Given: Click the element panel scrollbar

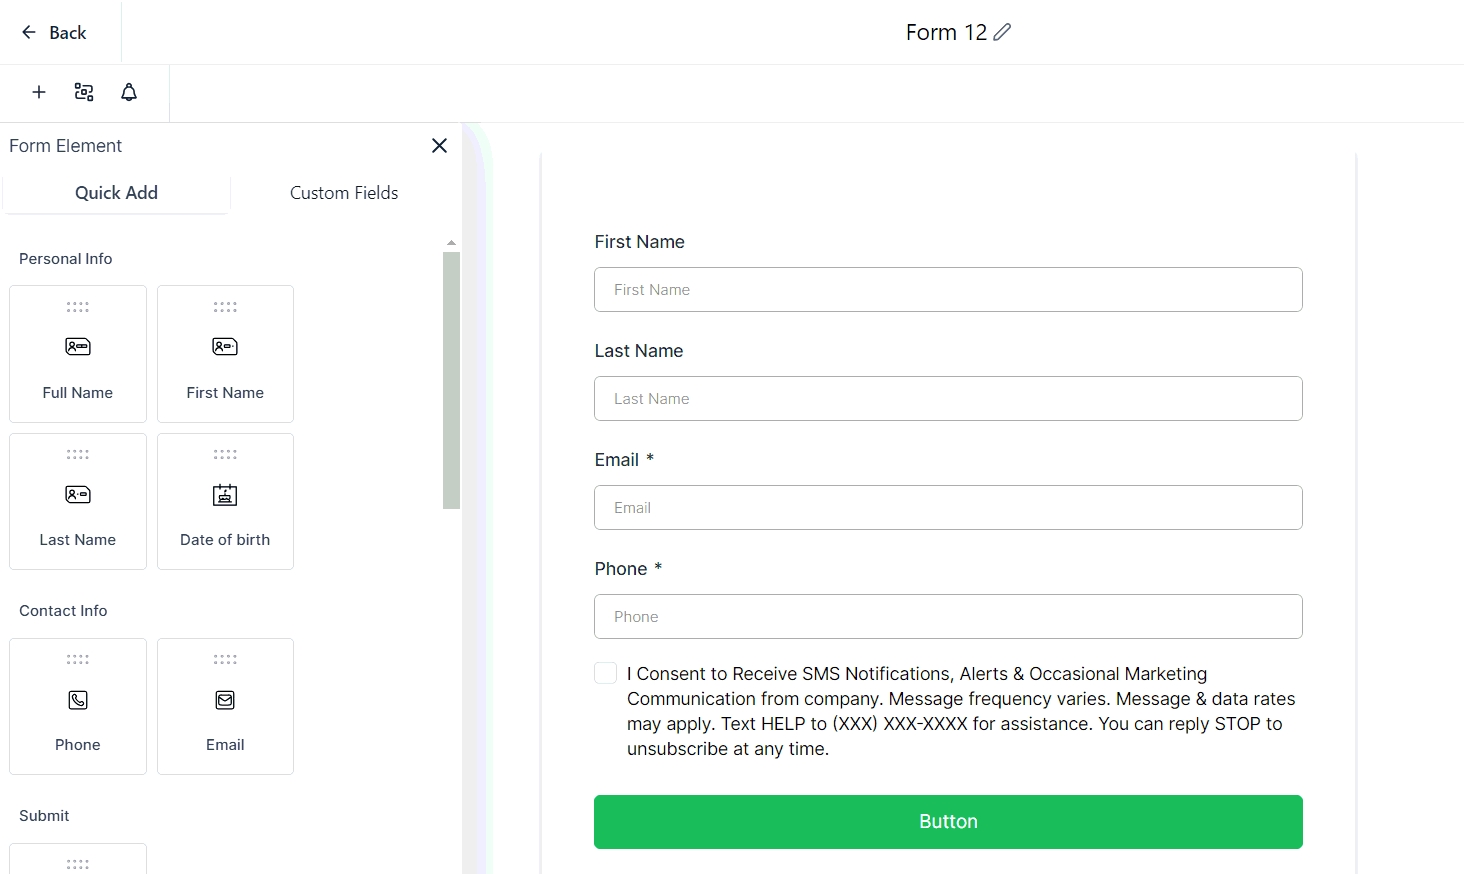Looking at the screenshot, I should pos(451,380).
